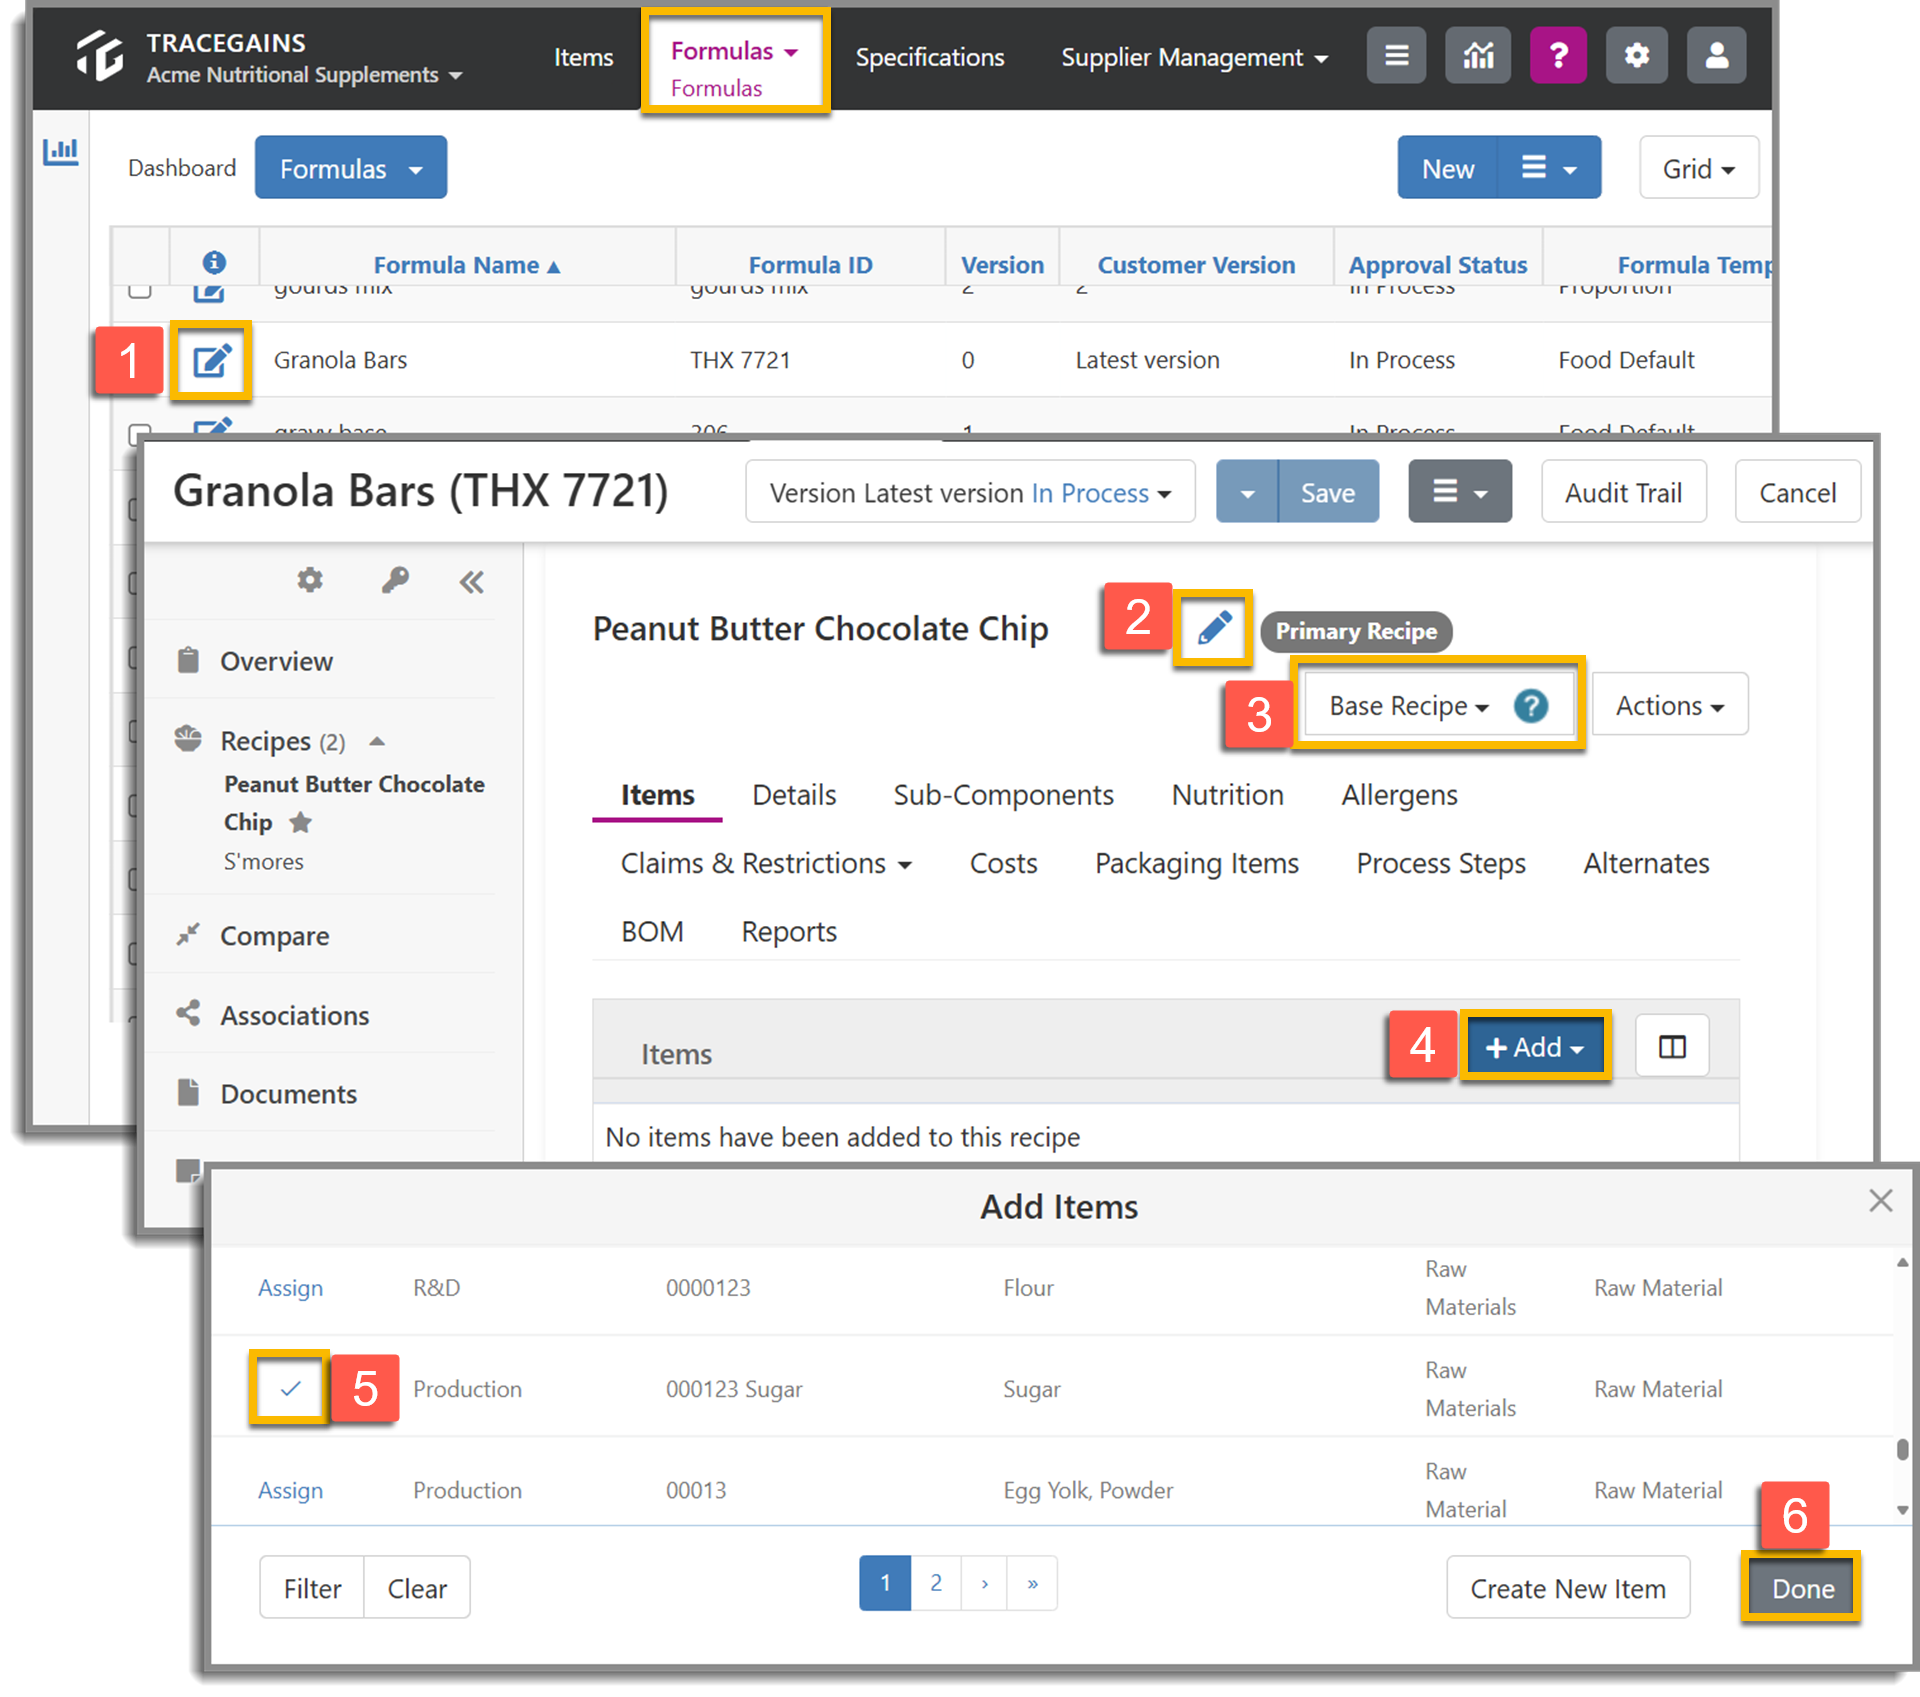Viewport: 1920px width, 1697px height.
Task: Open the Grid view dropdown
Action: [1698, 168]
